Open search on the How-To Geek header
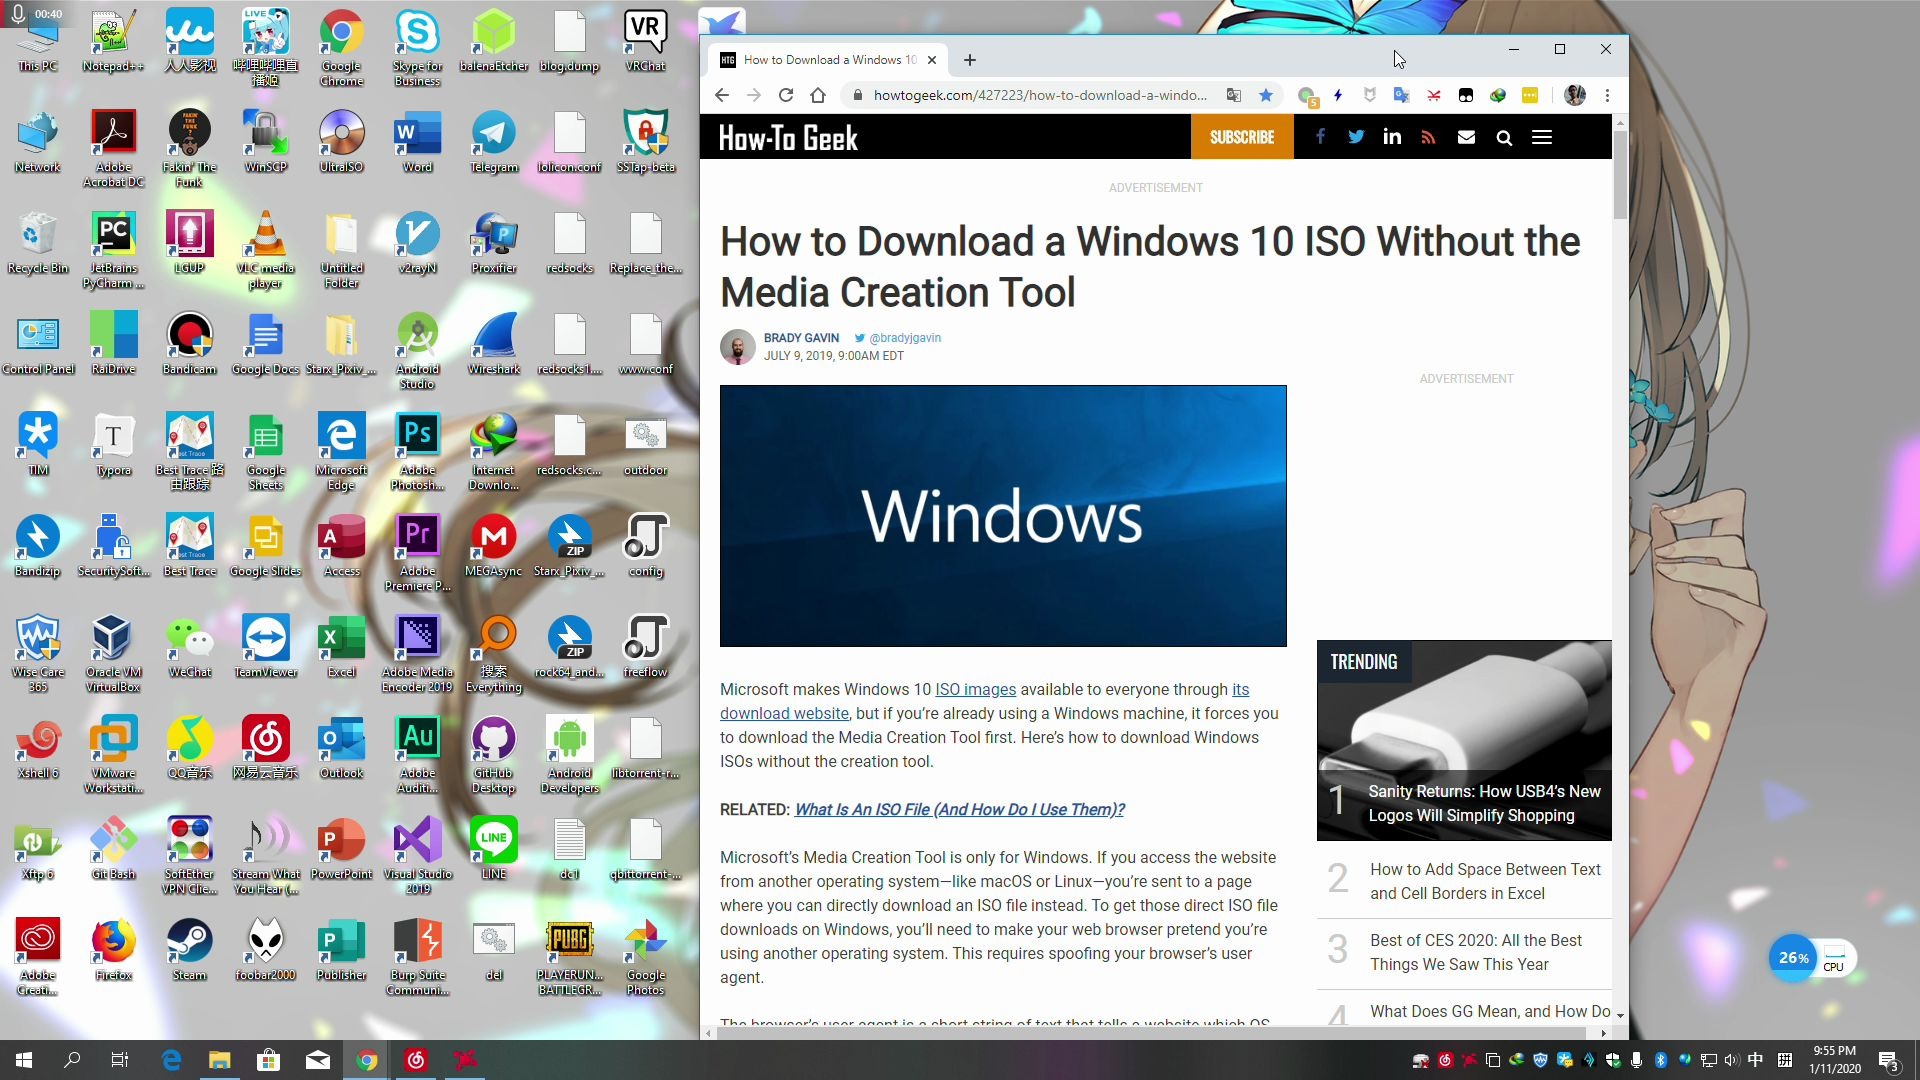 click(x=1504, y=137)
